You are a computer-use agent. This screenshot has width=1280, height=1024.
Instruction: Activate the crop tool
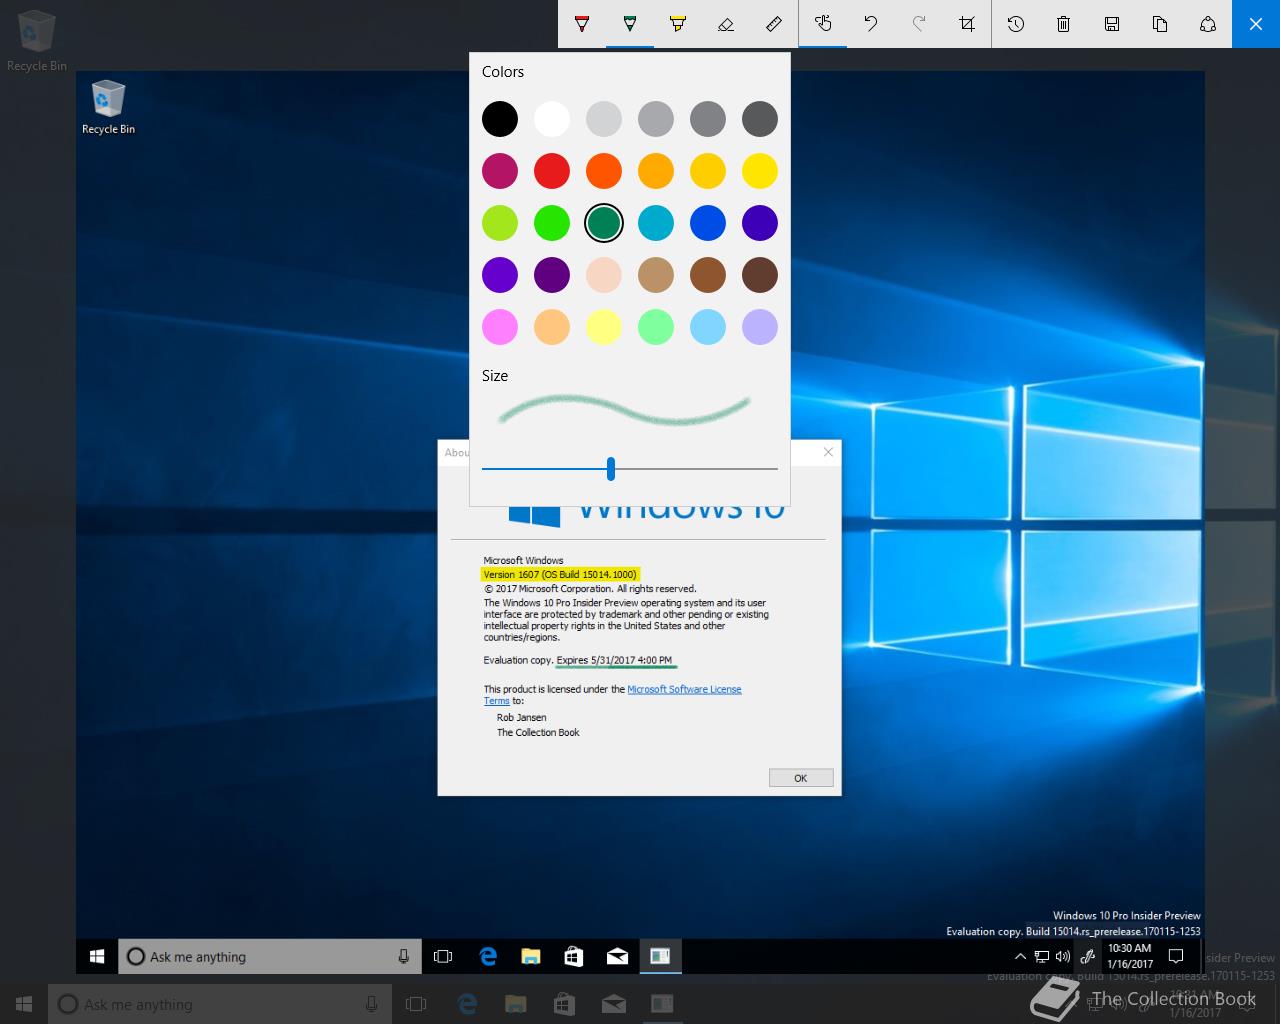tap(967, 24)
